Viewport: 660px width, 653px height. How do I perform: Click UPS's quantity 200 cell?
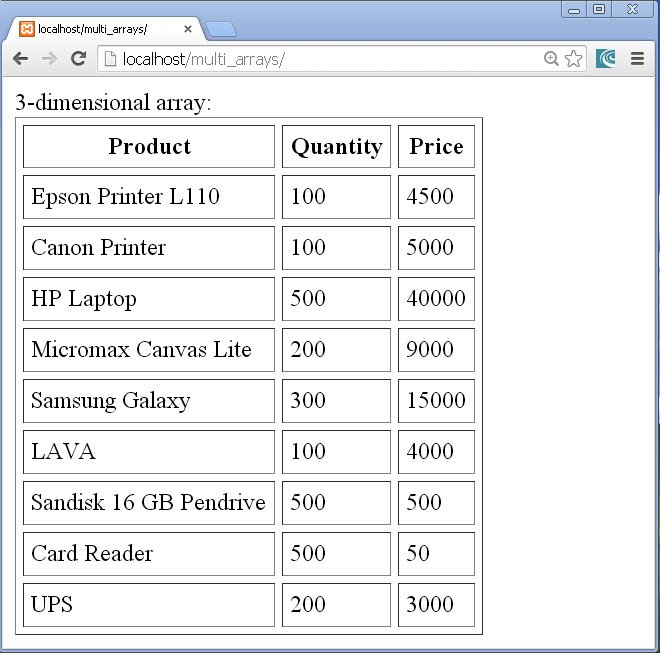point(336,605)
